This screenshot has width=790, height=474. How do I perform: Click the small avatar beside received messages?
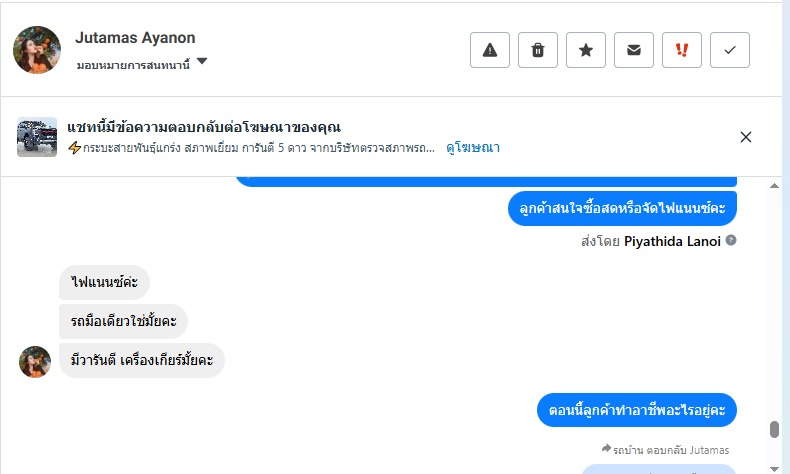35,361
